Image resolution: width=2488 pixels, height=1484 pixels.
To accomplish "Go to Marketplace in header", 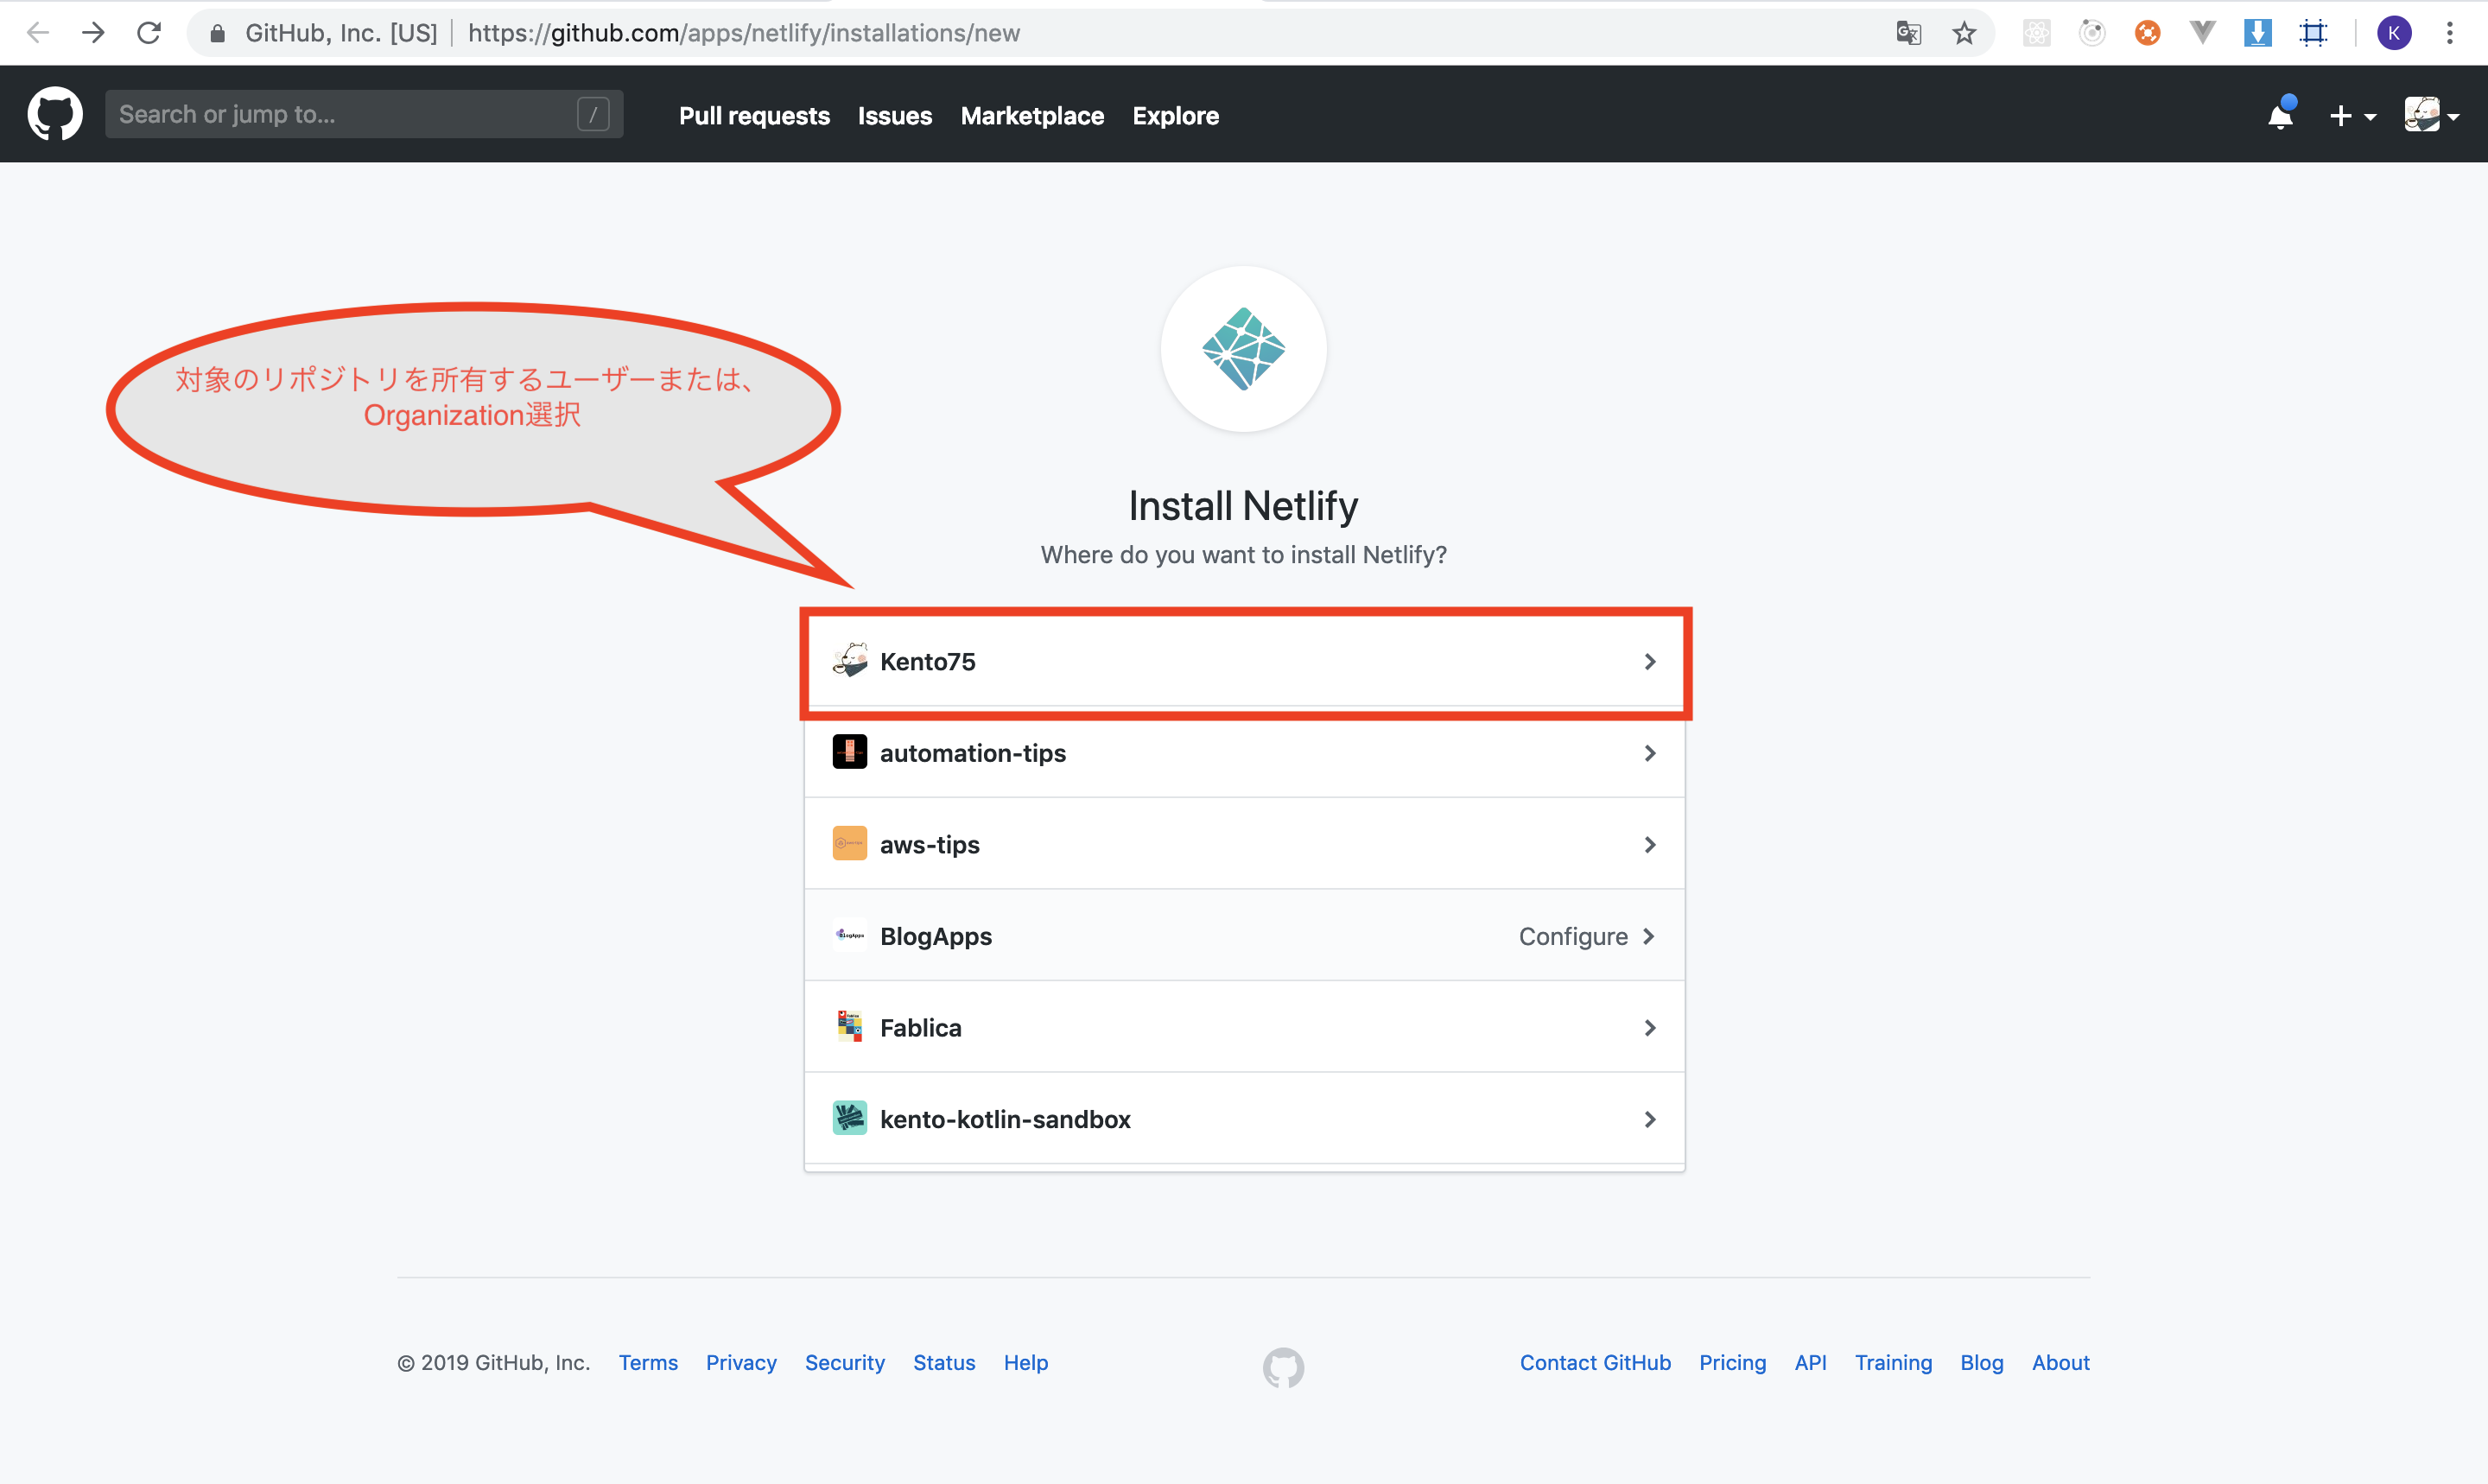I will pos(1032,116).
